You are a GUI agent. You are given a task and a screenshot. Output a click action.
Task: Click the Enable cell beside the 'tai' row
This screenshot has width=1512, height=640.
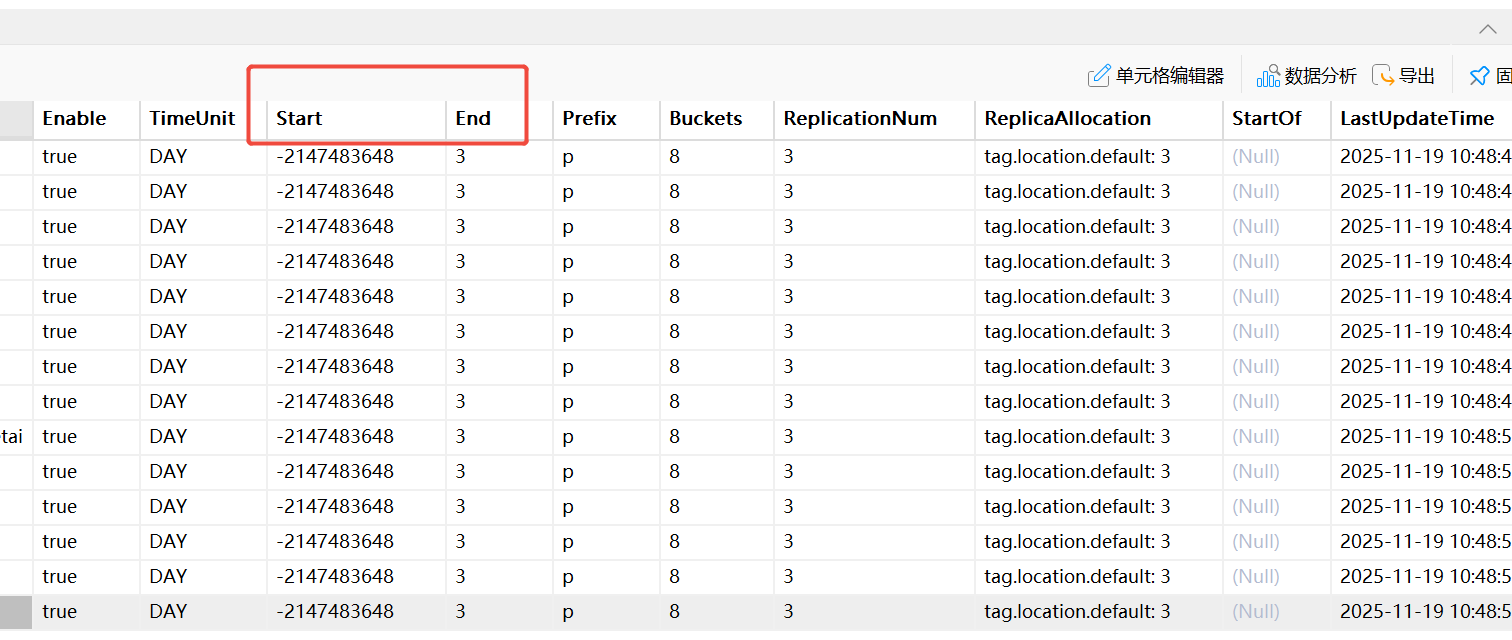(x=60, y=437)
